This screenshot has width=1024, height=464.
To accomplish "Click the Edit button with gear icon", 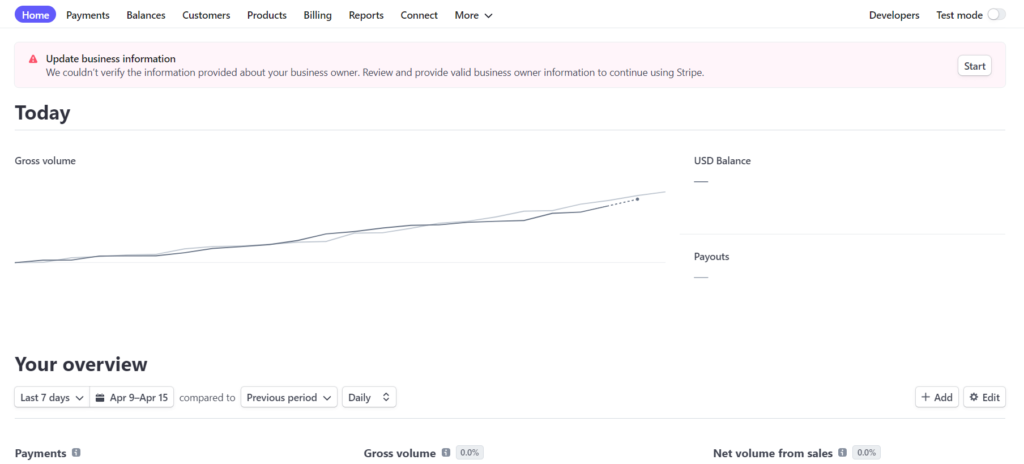I will pos(984,397).
